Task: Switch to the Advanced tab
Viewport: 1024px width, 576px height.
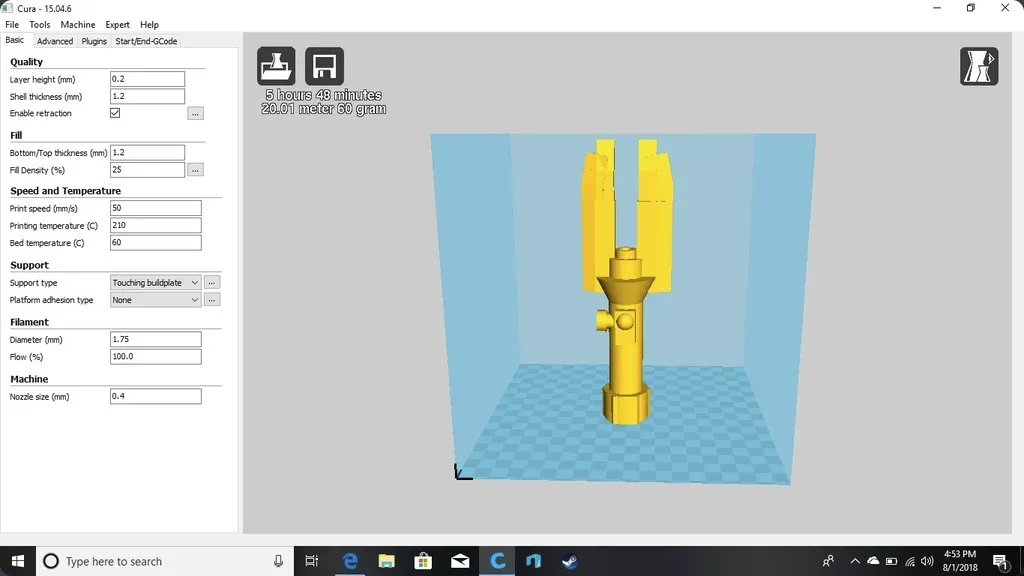Action: click(x=55, y=41)
